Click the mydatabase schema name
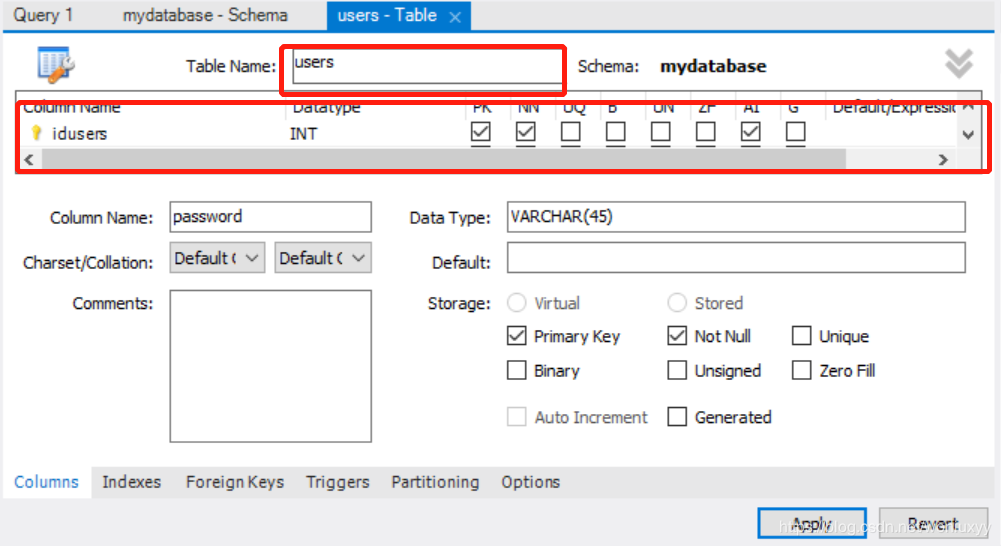This screenshot has width=1001, height=546. point(713,66)
